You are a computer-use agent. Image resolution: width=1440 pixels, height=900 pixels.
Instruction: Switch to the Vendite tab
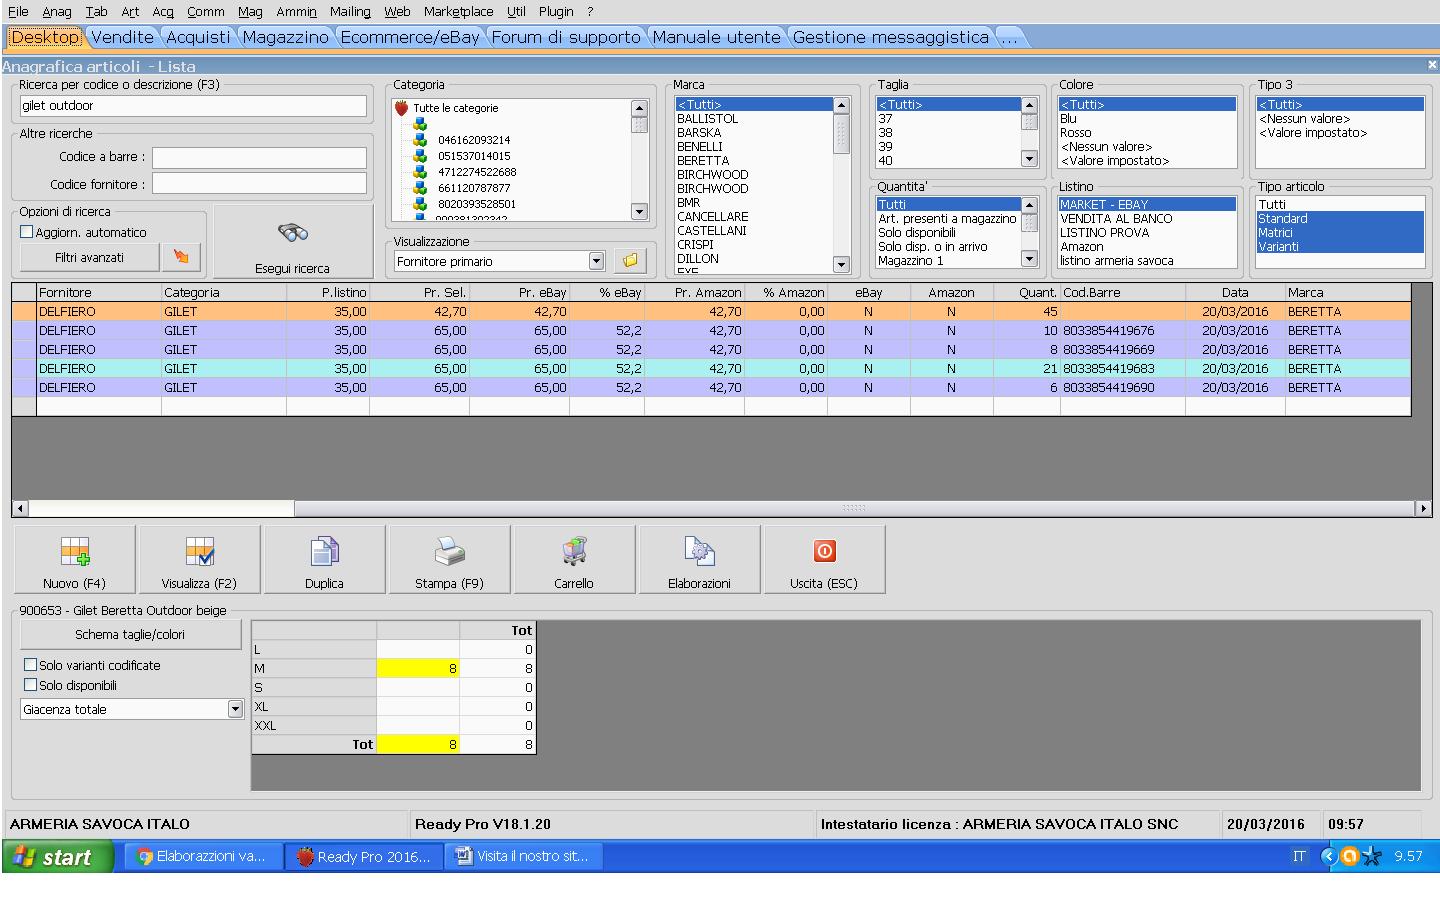tap(123, 37)
